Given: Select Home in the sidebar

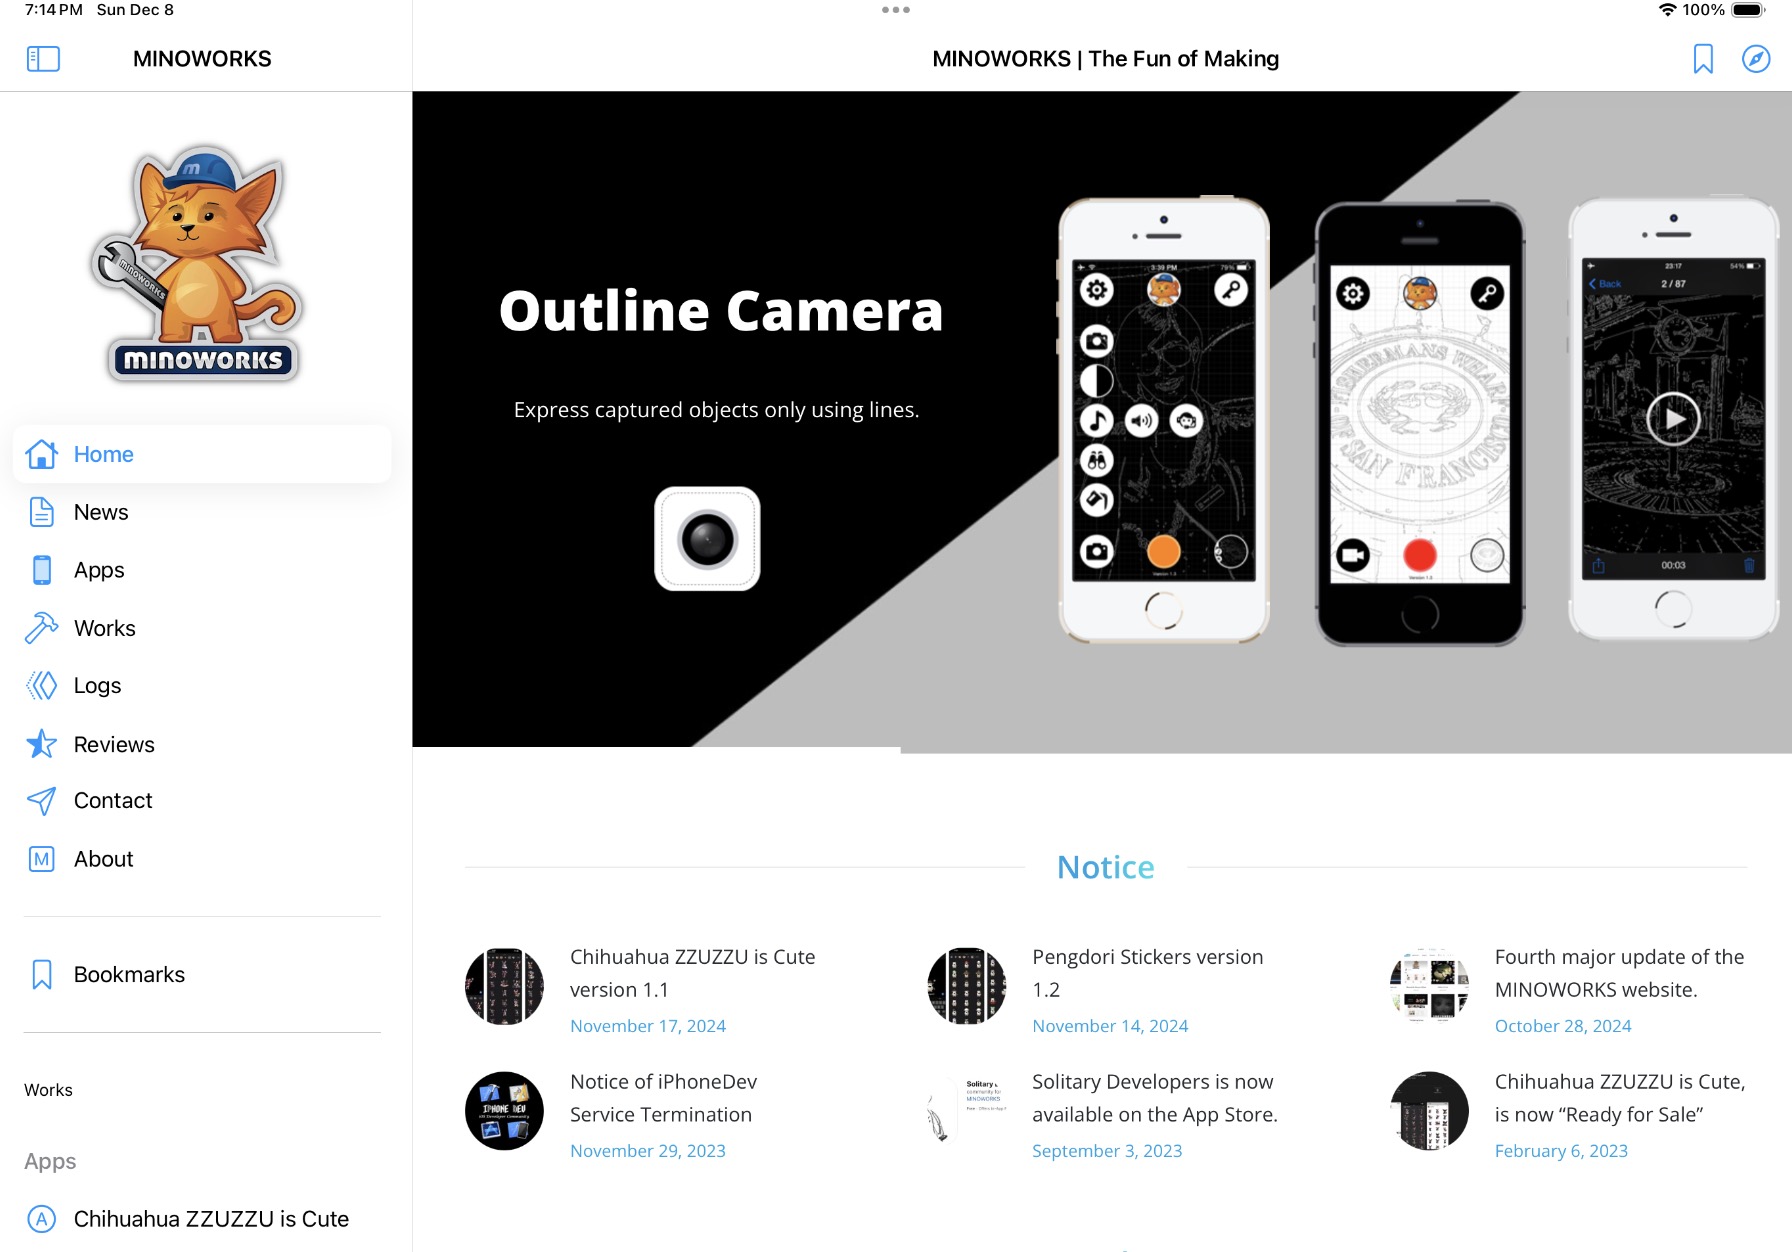Looking at the screenshot, I should click(x=202, y=454).
